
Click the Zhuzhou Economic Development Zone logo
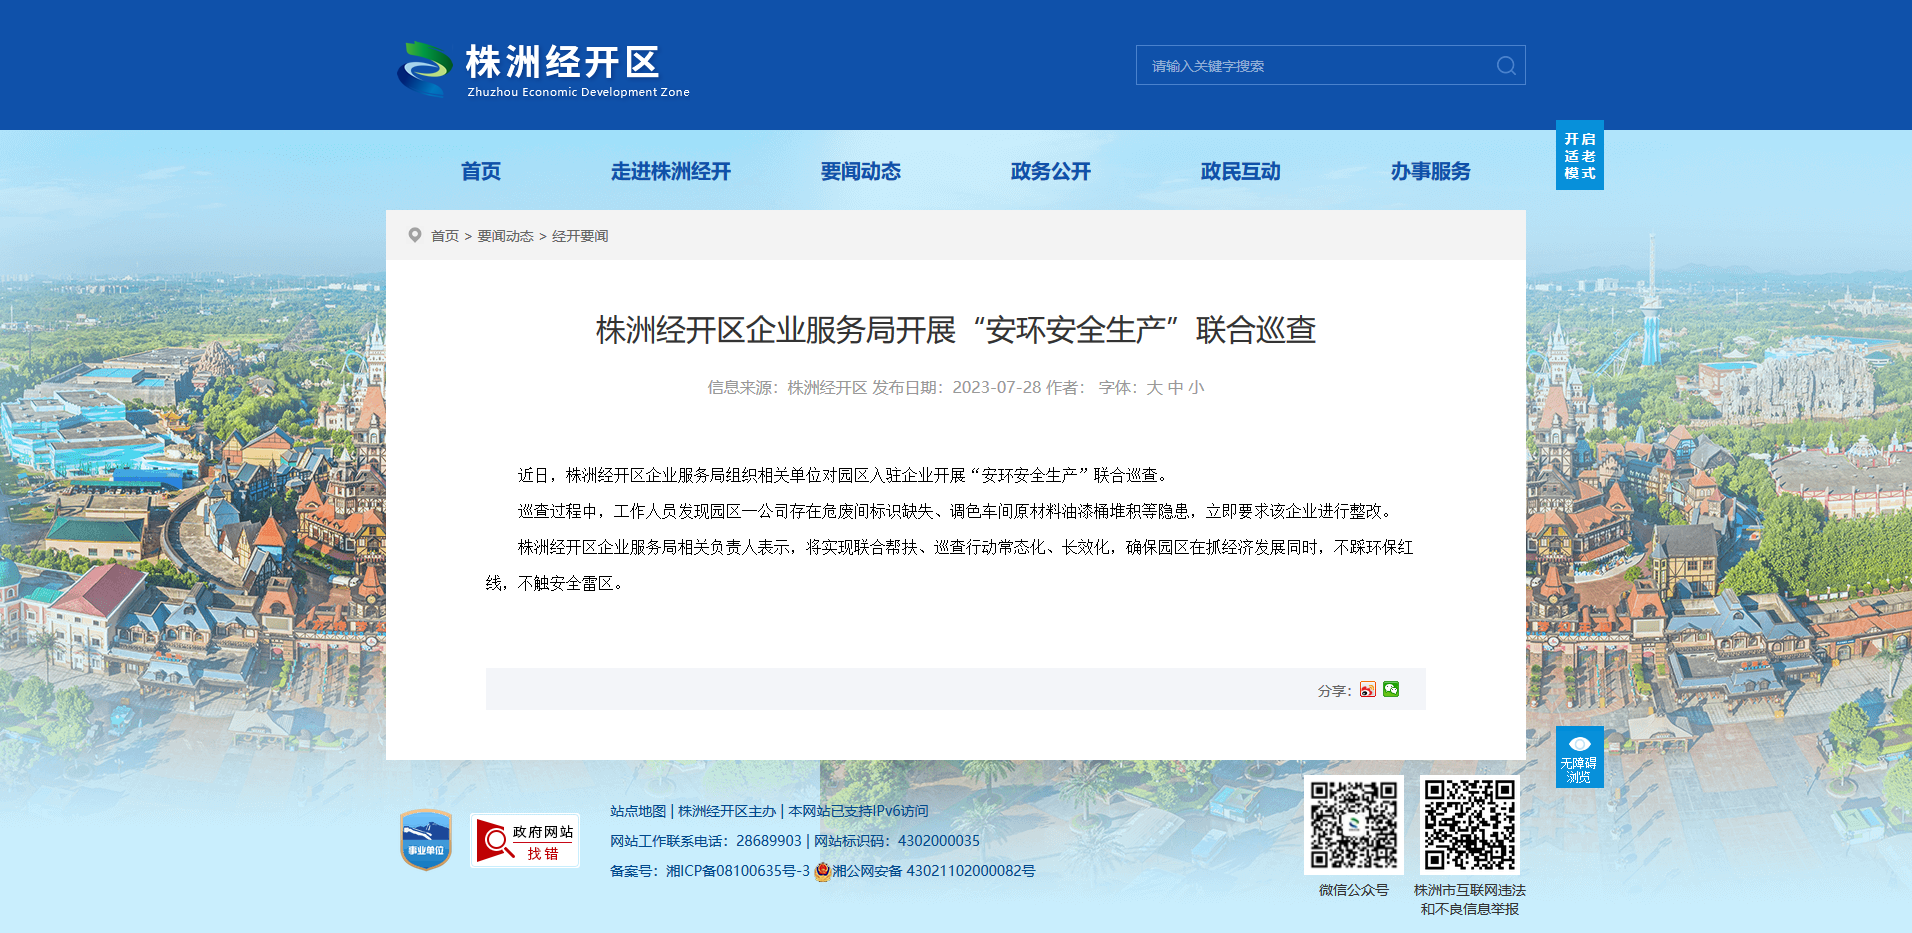(543, 68)
